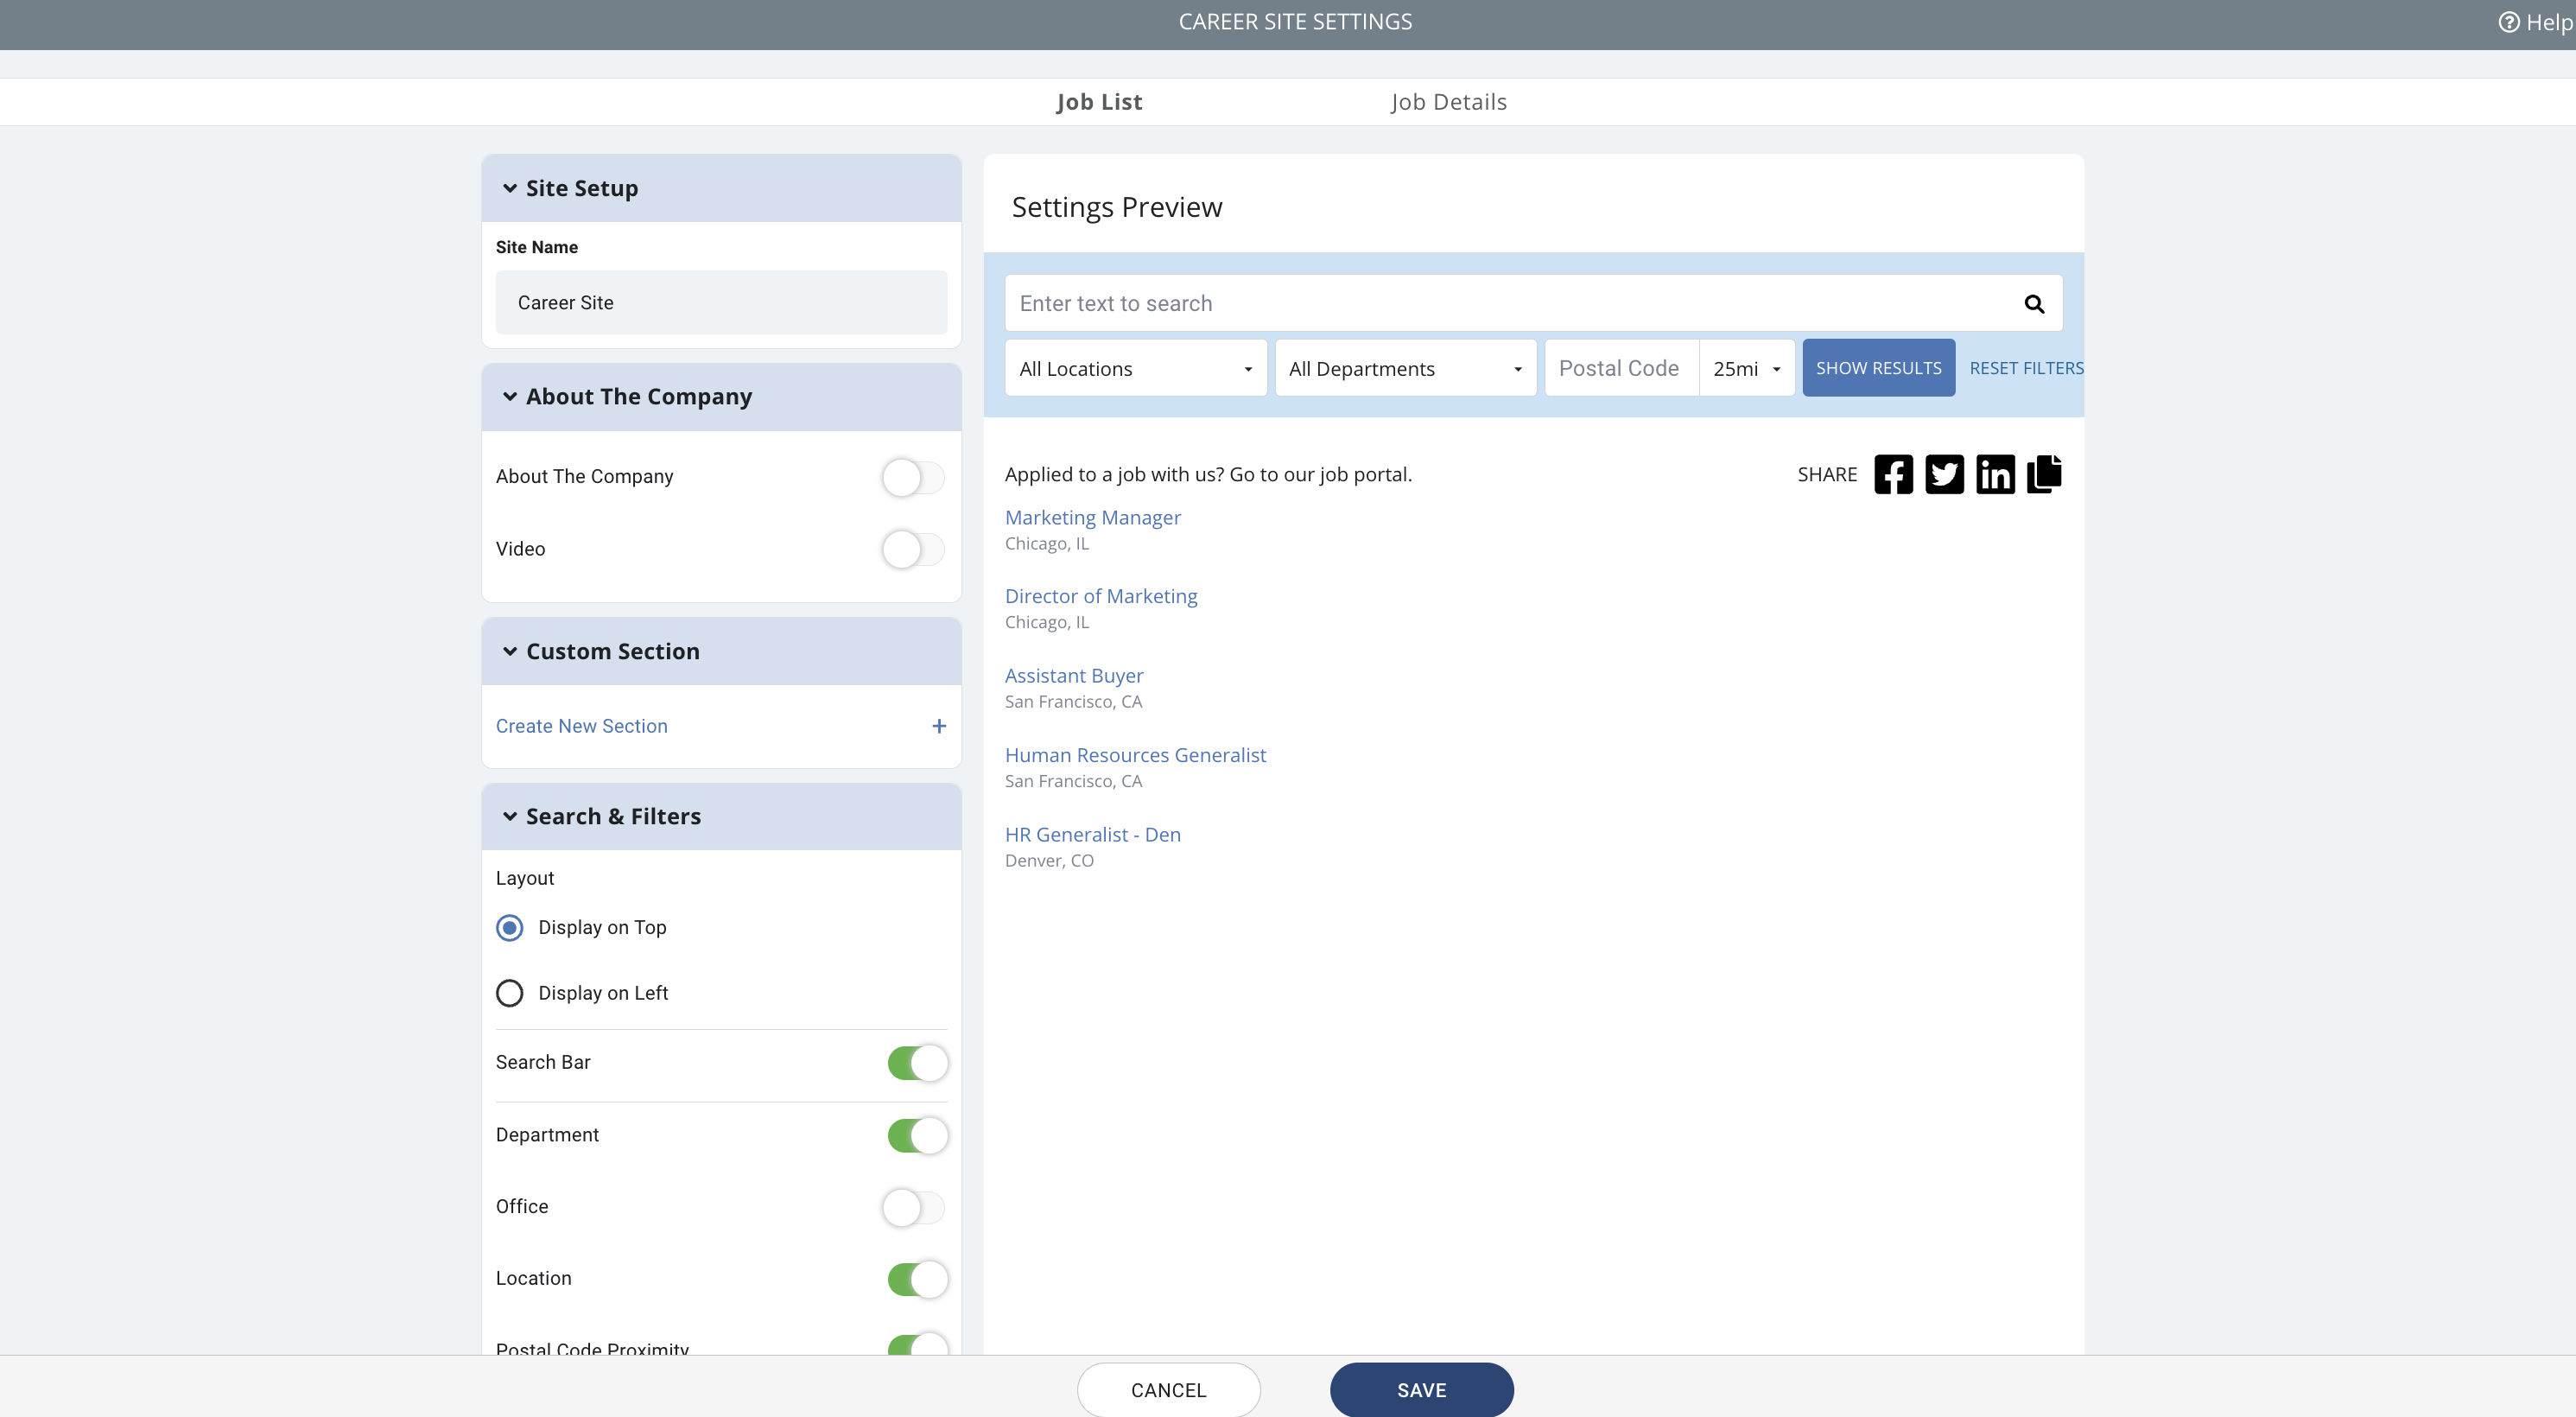Share via the Facebook icon
Image resolution: width=2576 pixels, height=1417 pixels.
pyautogui.click(x=1893, y=474)
